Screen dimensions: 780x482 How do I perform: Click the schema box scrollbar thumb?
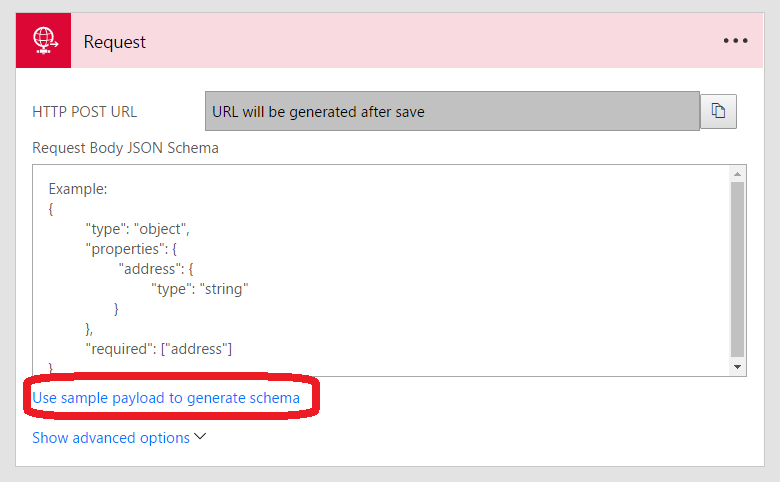[738, 268]
